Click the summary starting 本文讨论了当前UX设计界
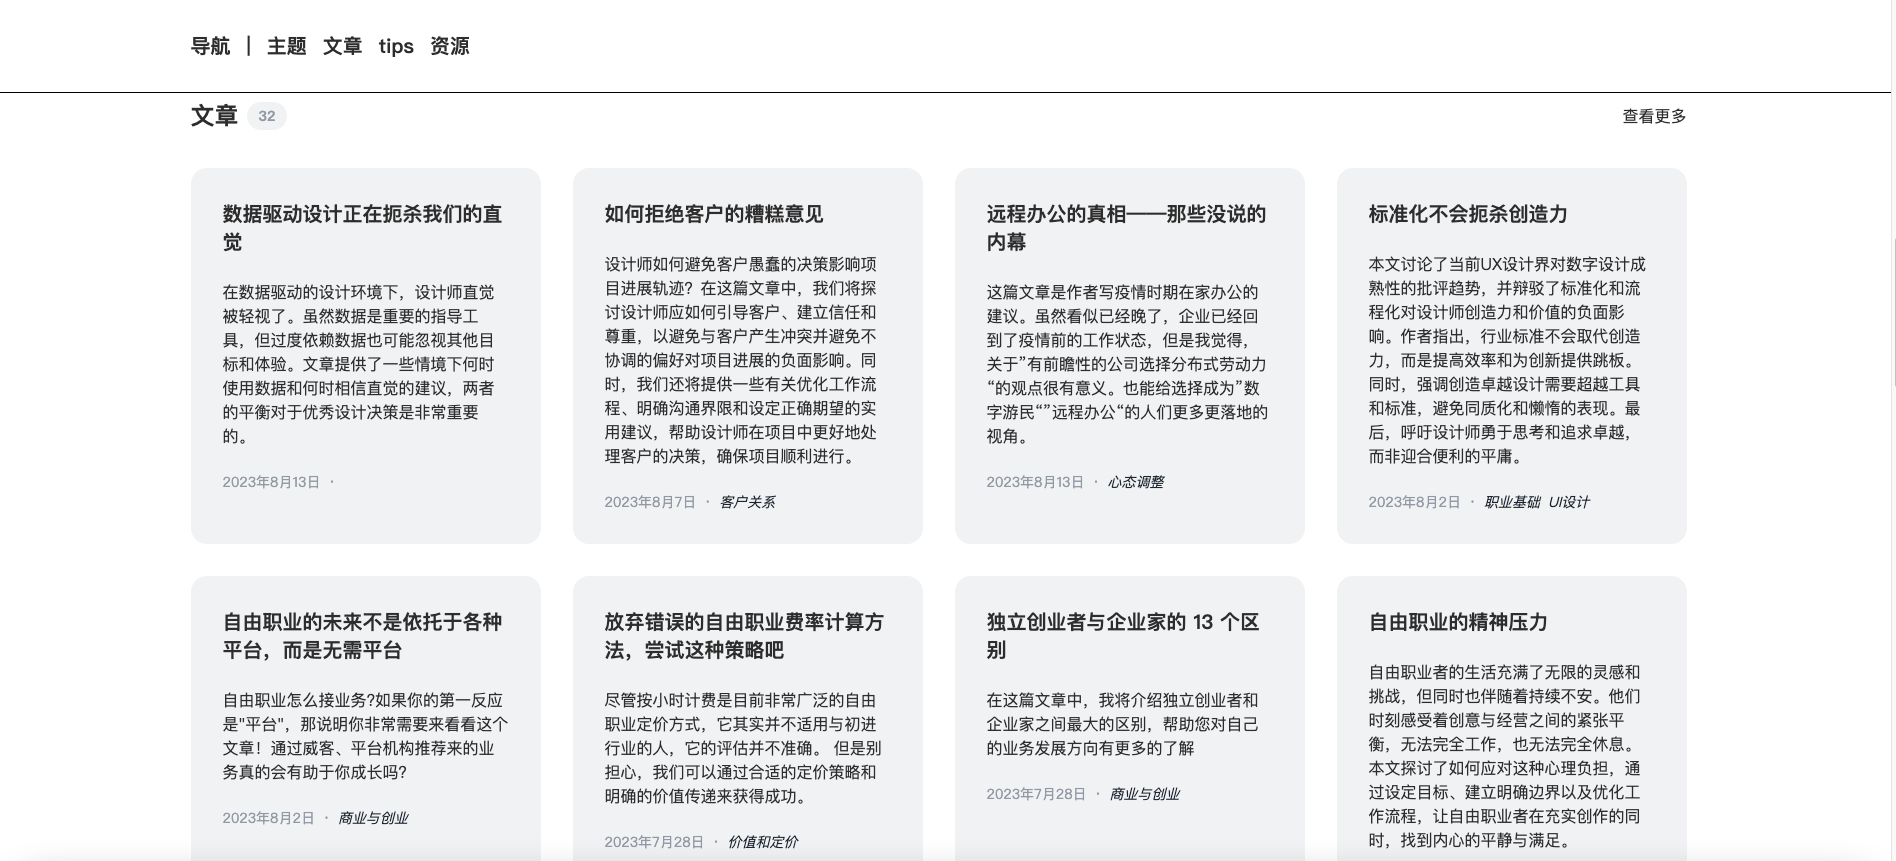 pyautogui.click(x=1506, y=360)
